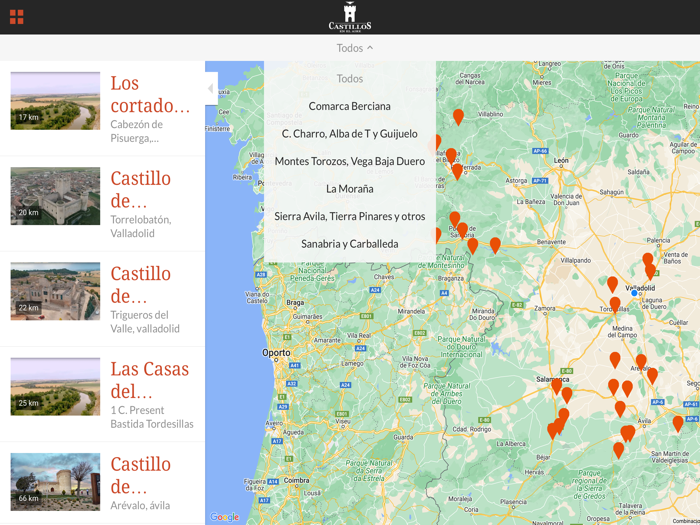Click the Castillos castle logo
700x525 pixels.
click(350, 17)
